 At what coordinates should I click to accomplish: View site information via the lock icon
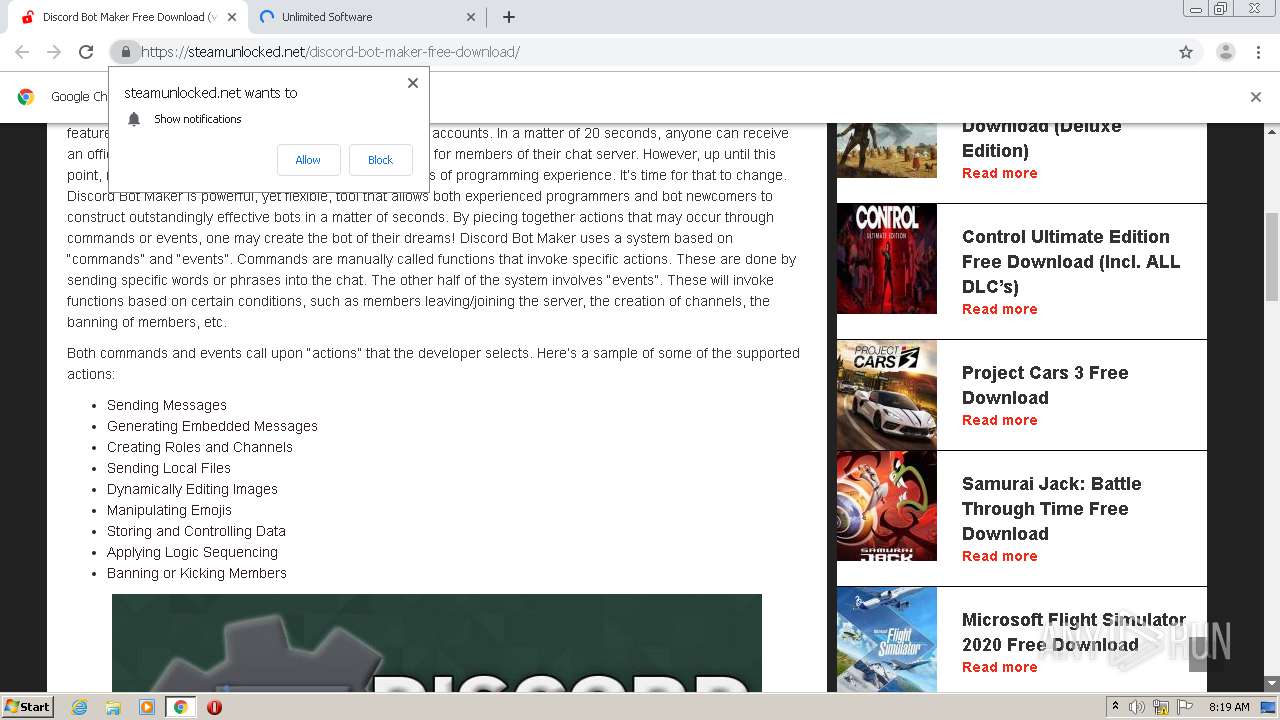tap(125, 52)
